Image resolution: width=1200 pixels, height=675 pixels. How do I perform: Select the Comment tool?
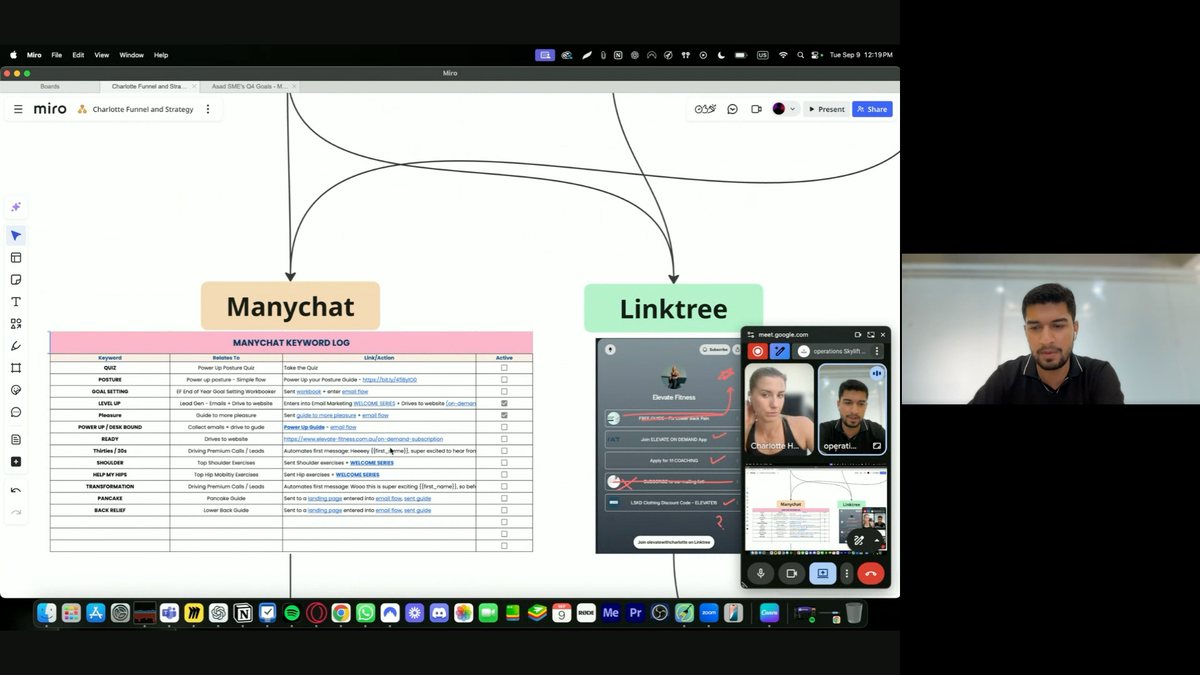[16, 412]
